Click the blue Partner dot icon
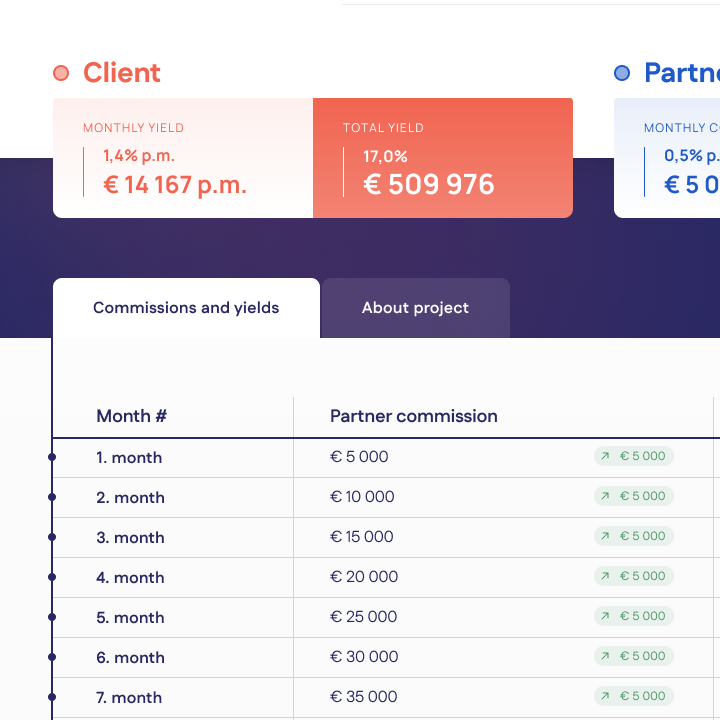 [622, 73]
